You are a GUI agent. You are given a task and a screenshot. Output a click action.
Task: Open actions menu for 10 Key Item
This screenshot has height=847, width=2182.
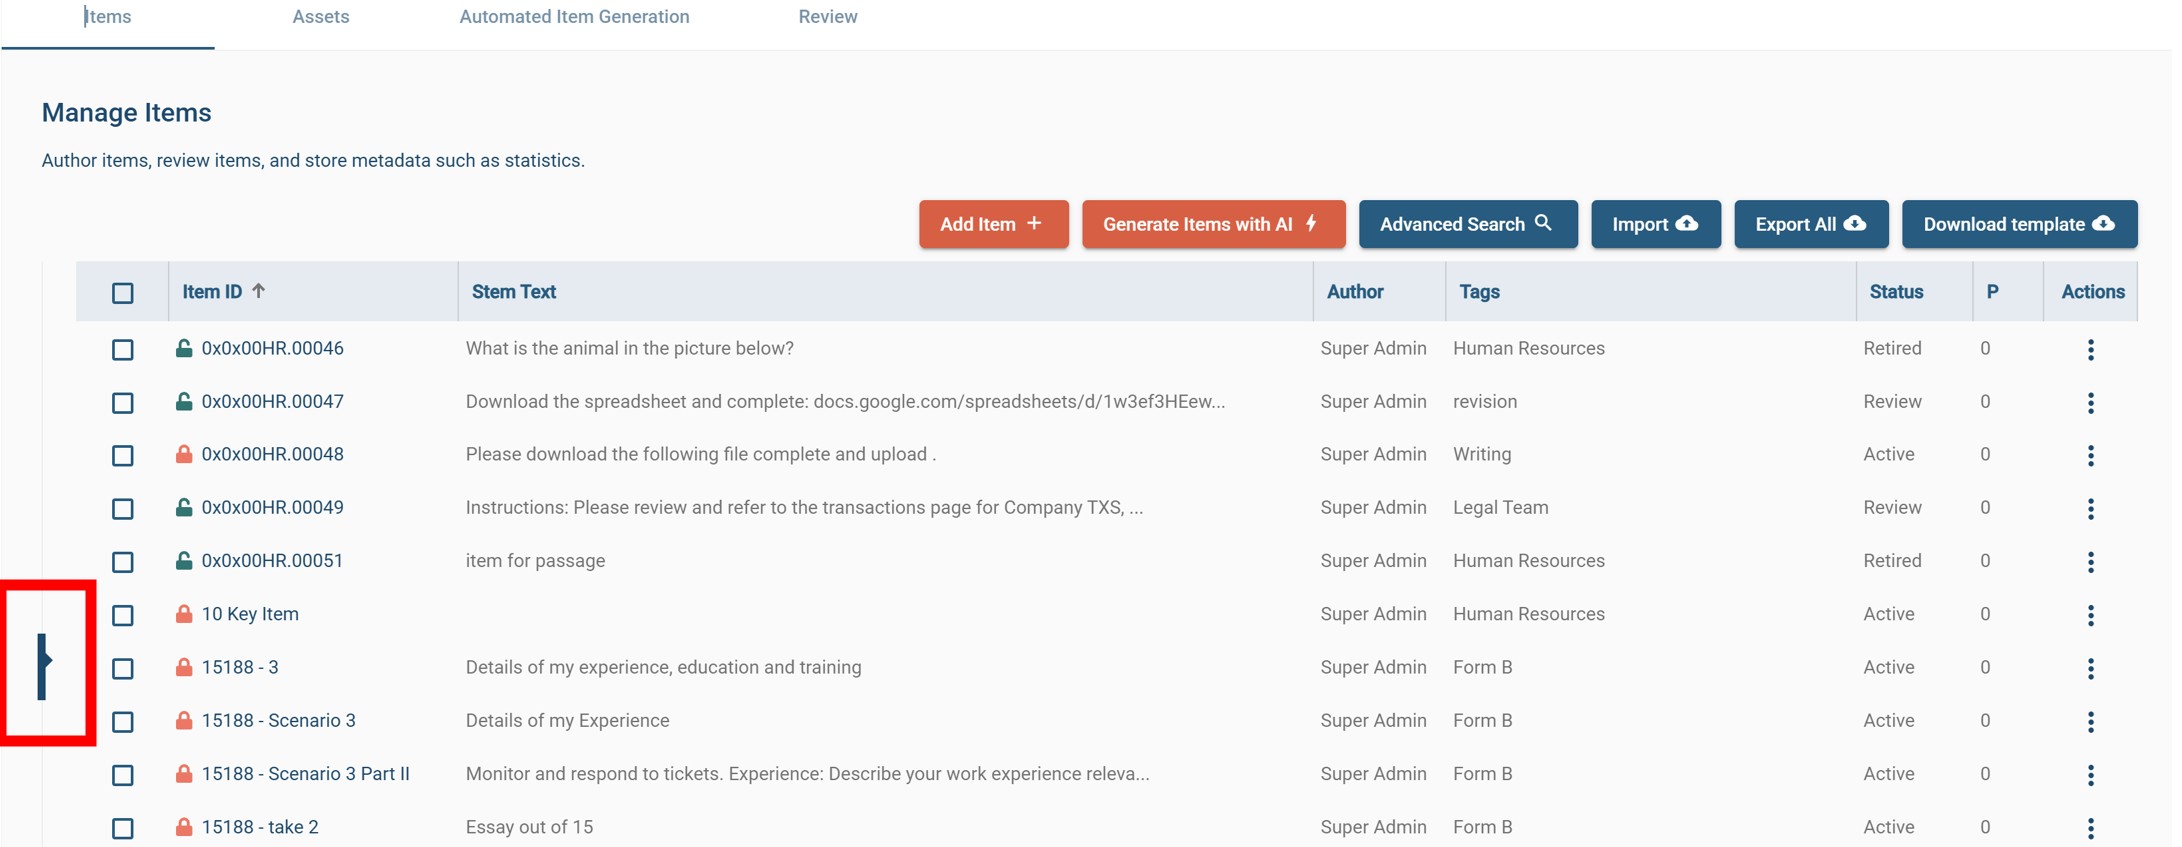(x=2090, y=615)
